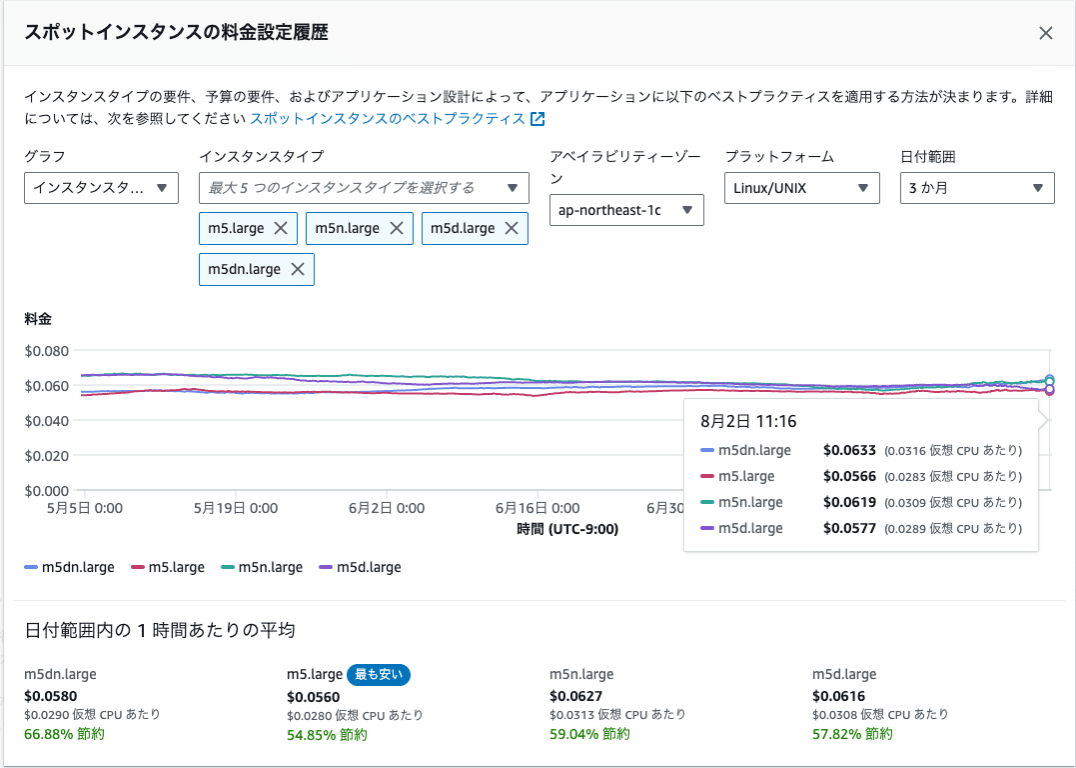This screenshot has width=1076, height=768.
Task: Open the ap-northeast-1c availability zone dropdown
Action: point(626,210)
